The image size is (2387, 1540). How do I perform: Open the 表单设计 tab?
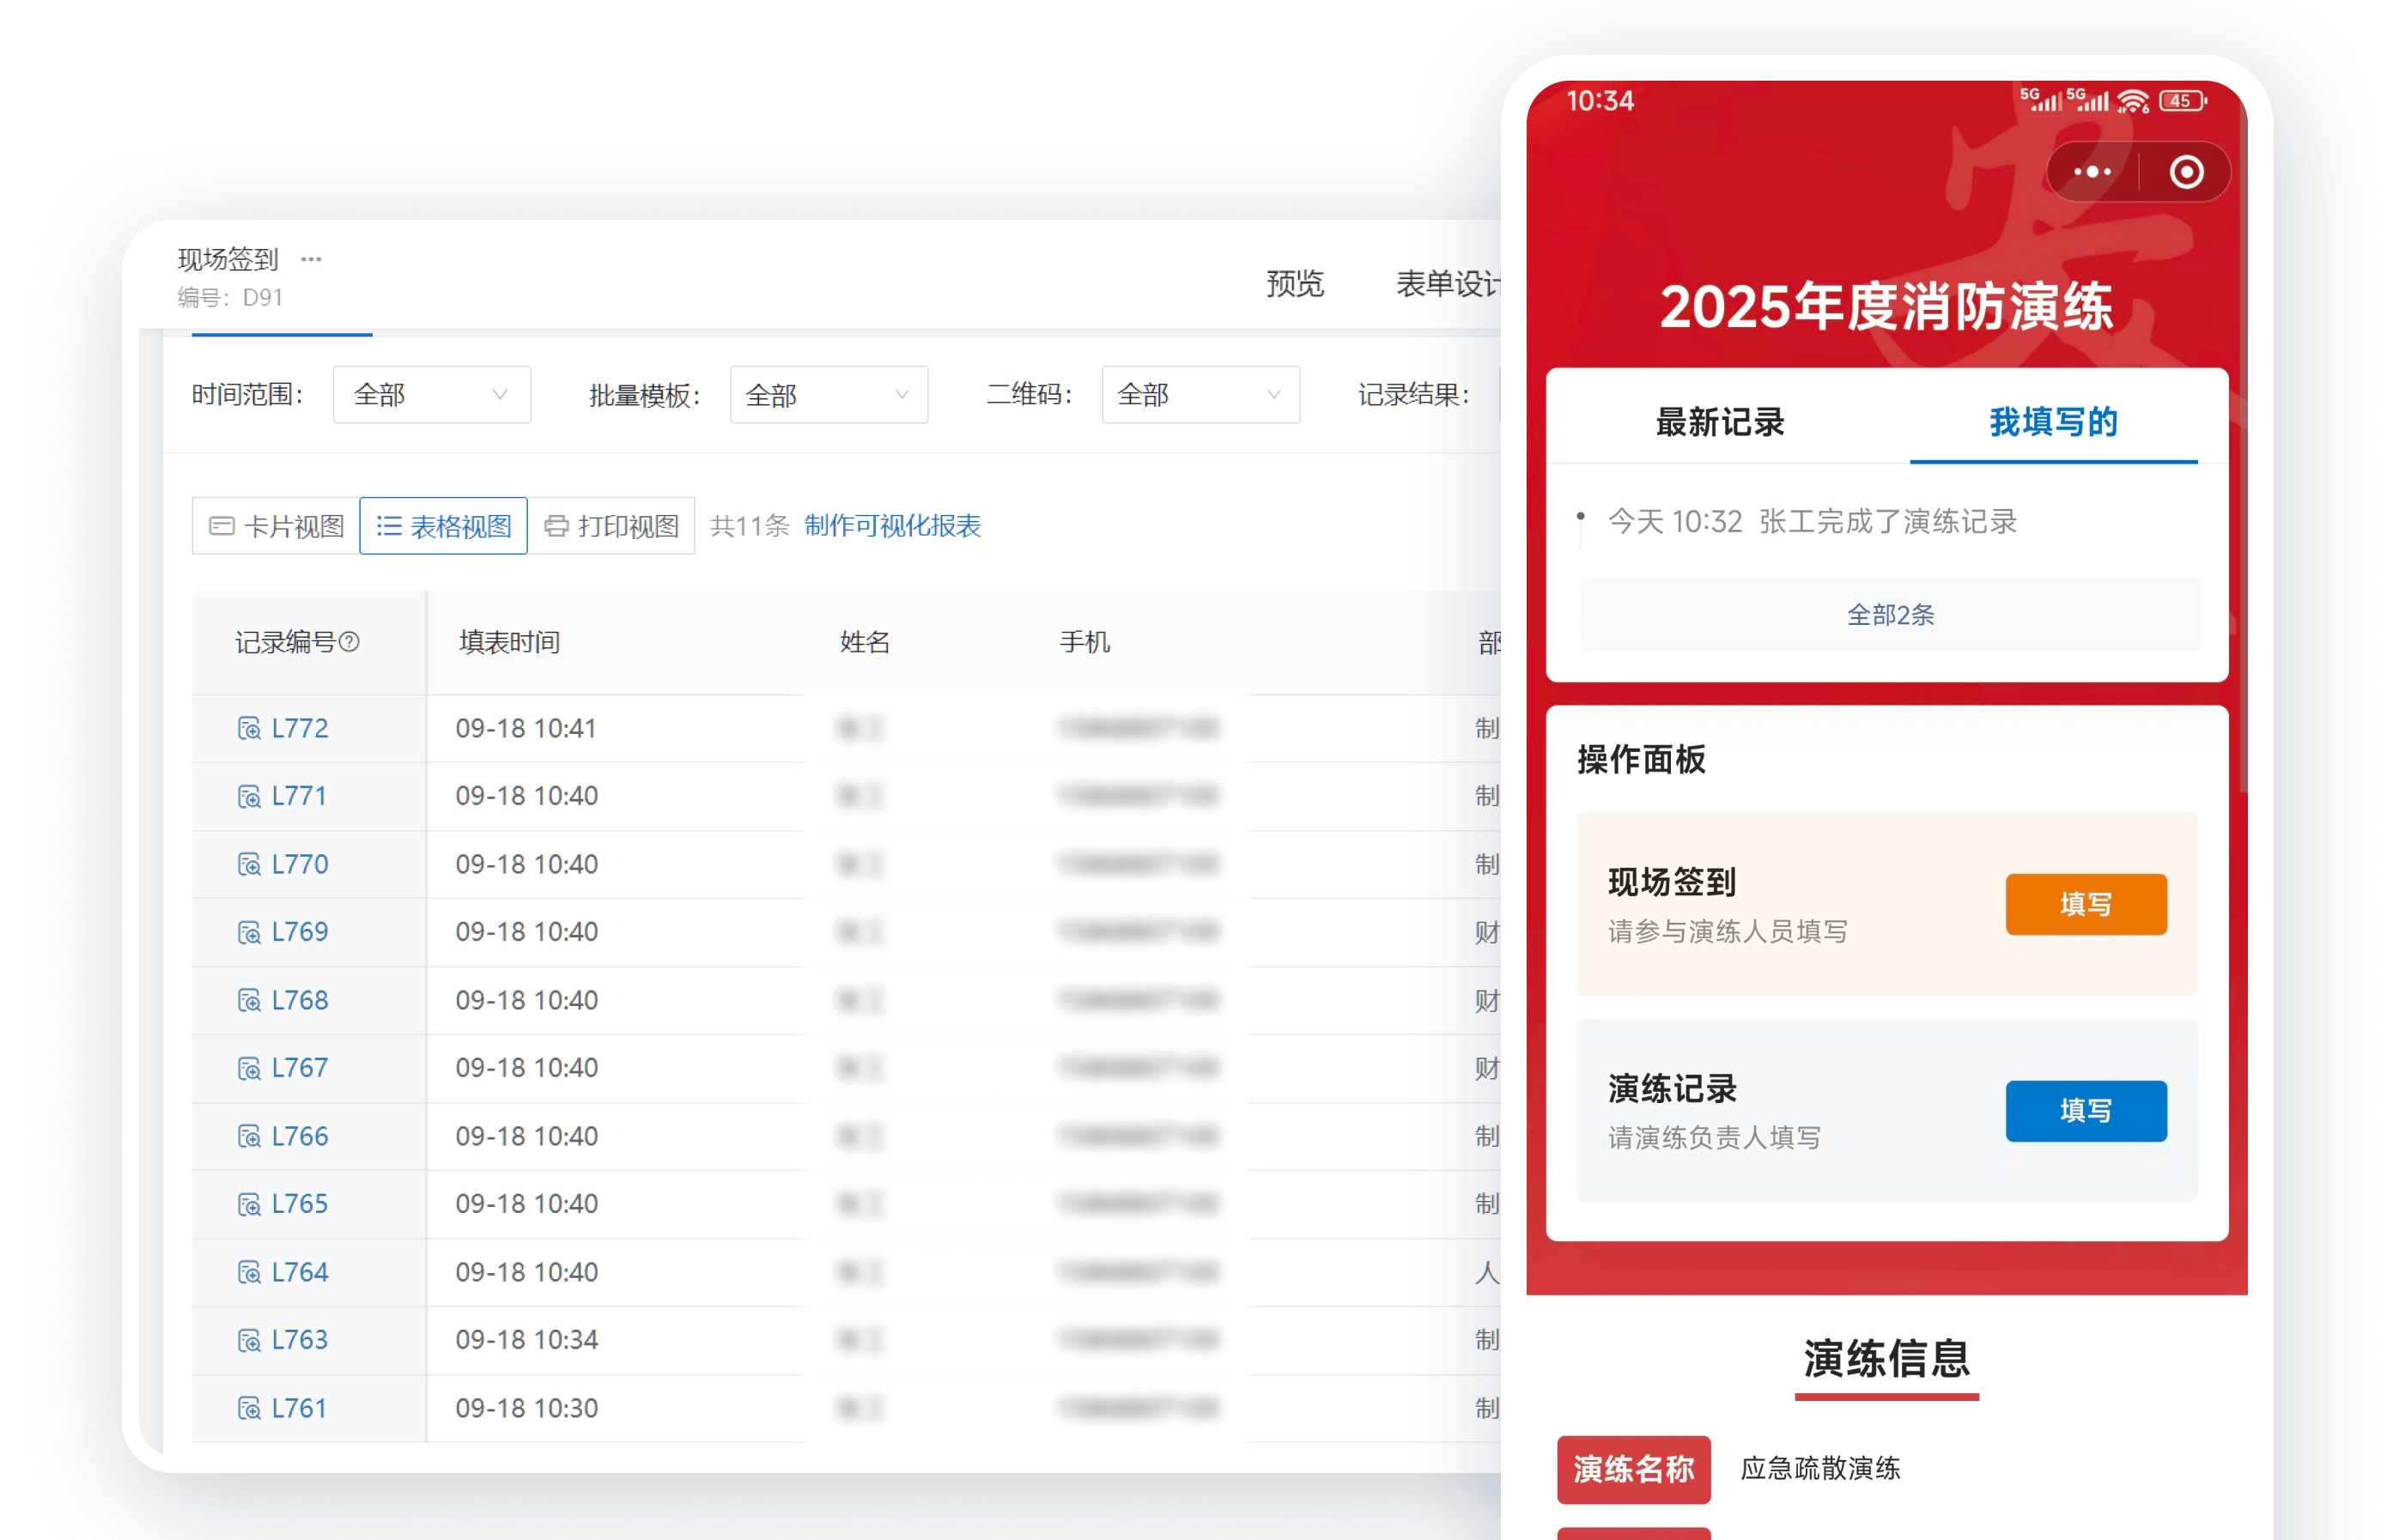[1449, 284]
